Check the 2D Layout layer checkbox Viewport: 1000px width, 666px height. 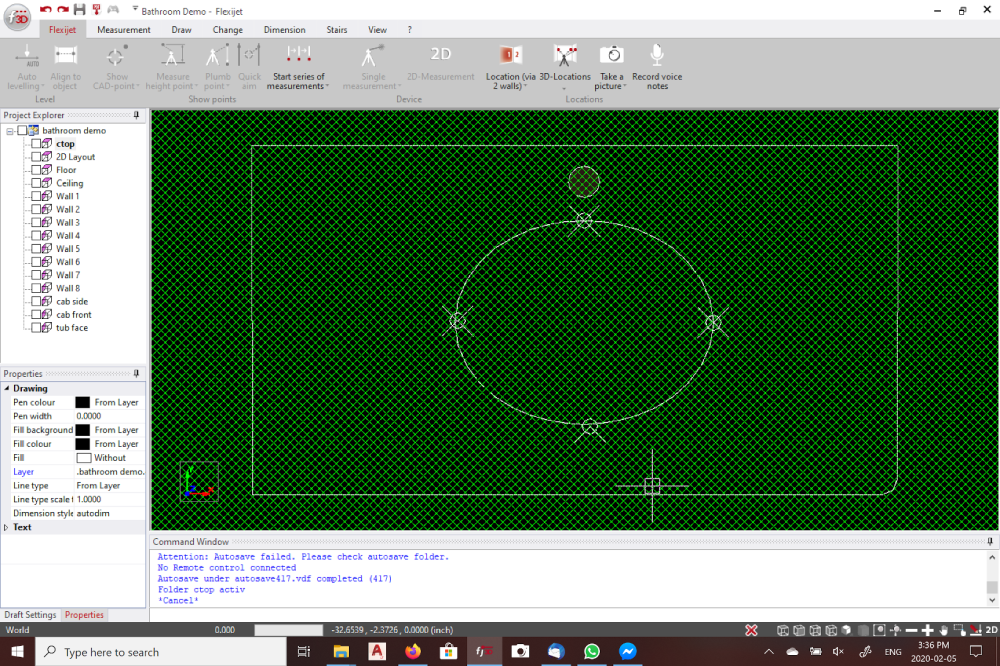coord(36,156)
